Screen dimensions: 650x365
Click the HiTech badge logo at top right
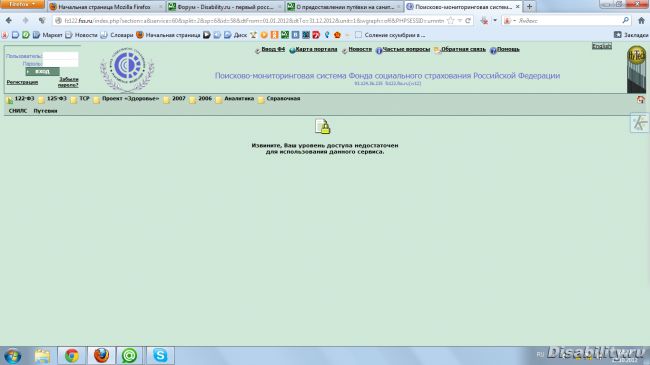(636, 69)
